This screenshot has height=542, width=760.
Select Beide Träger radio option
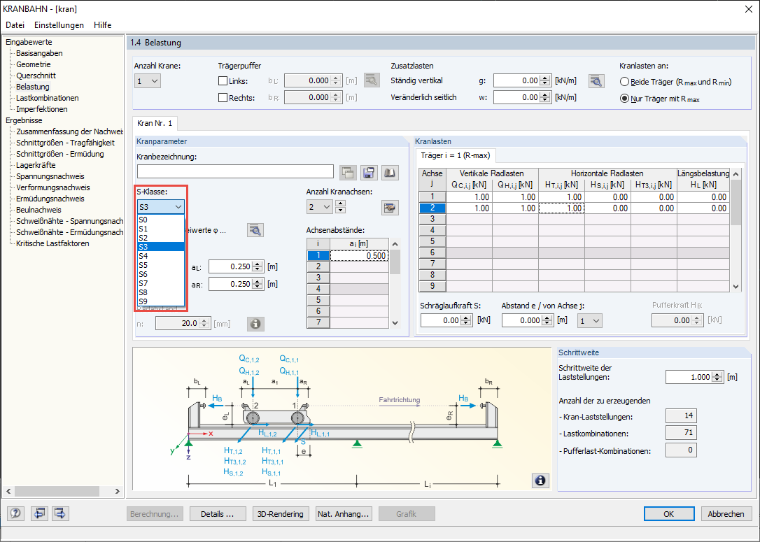click(x=624, y=82)
